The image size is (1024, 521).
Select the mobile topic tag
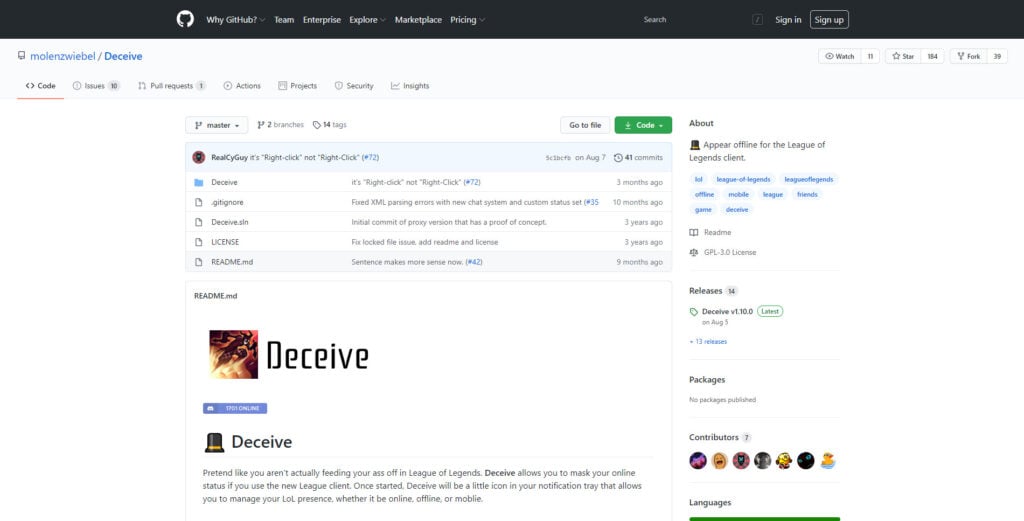pos(739,195)
